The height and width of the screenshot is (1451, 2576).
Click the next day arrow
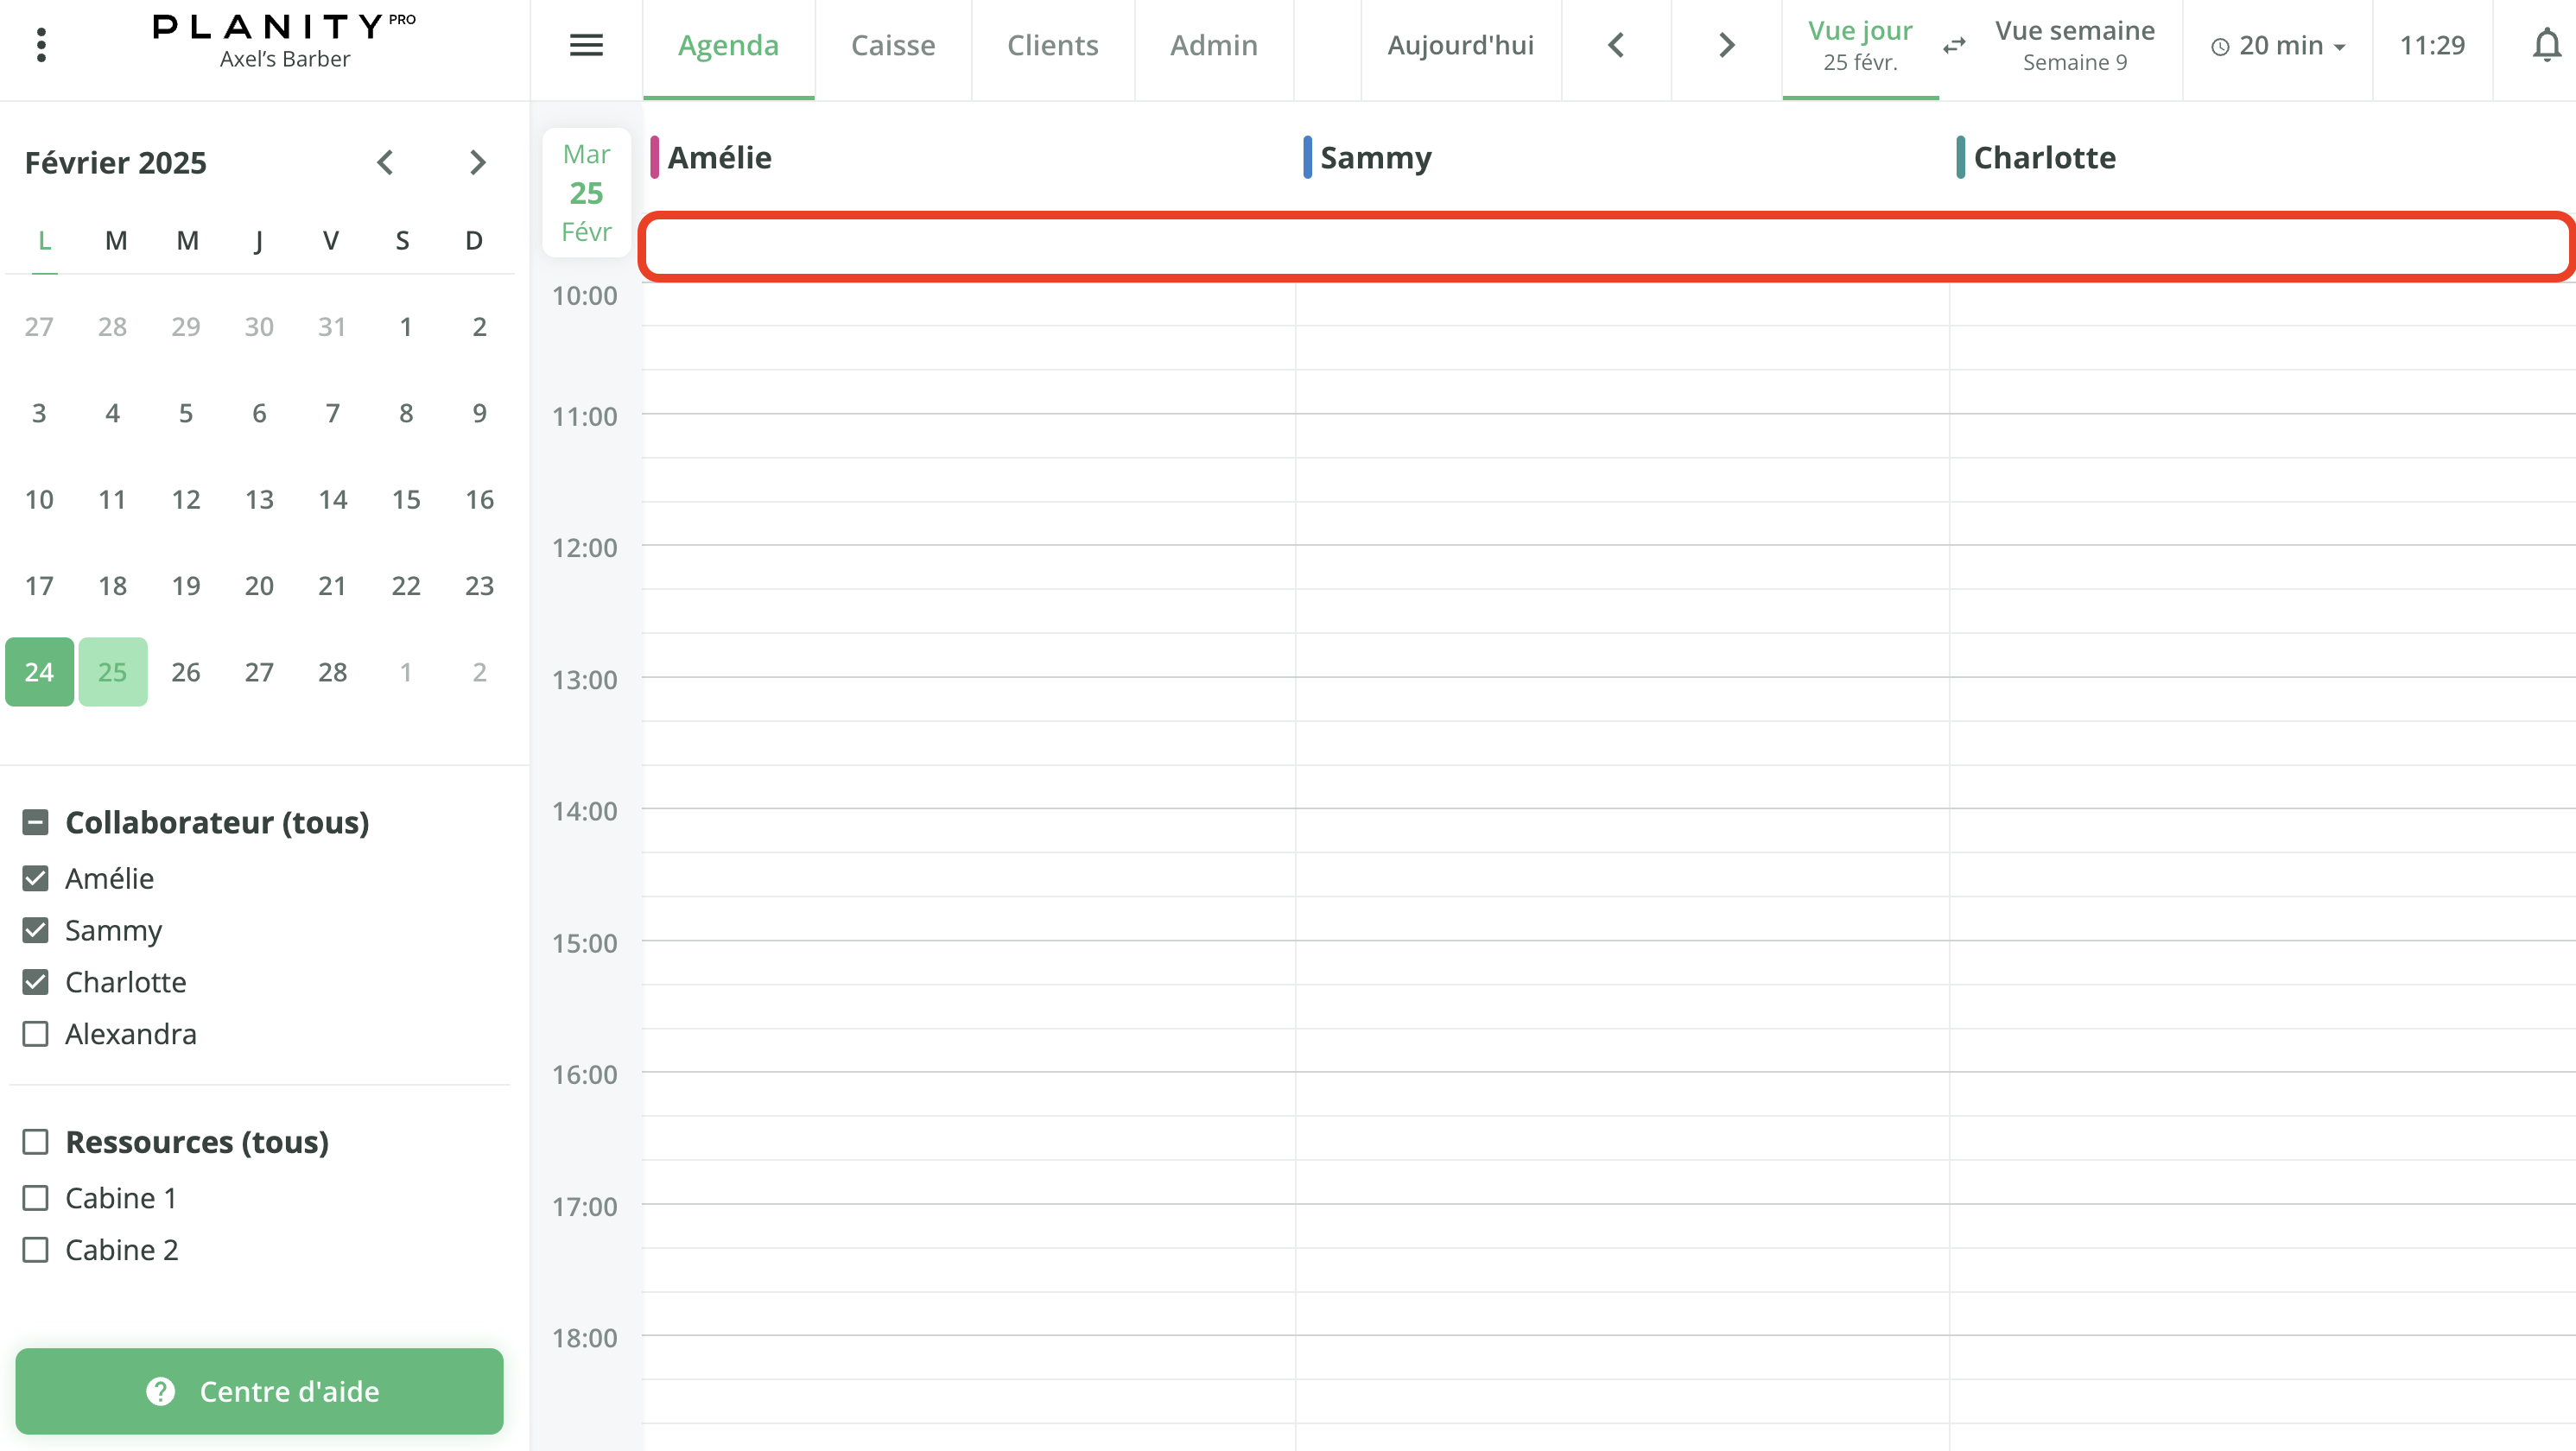[x=1724, y=45]
